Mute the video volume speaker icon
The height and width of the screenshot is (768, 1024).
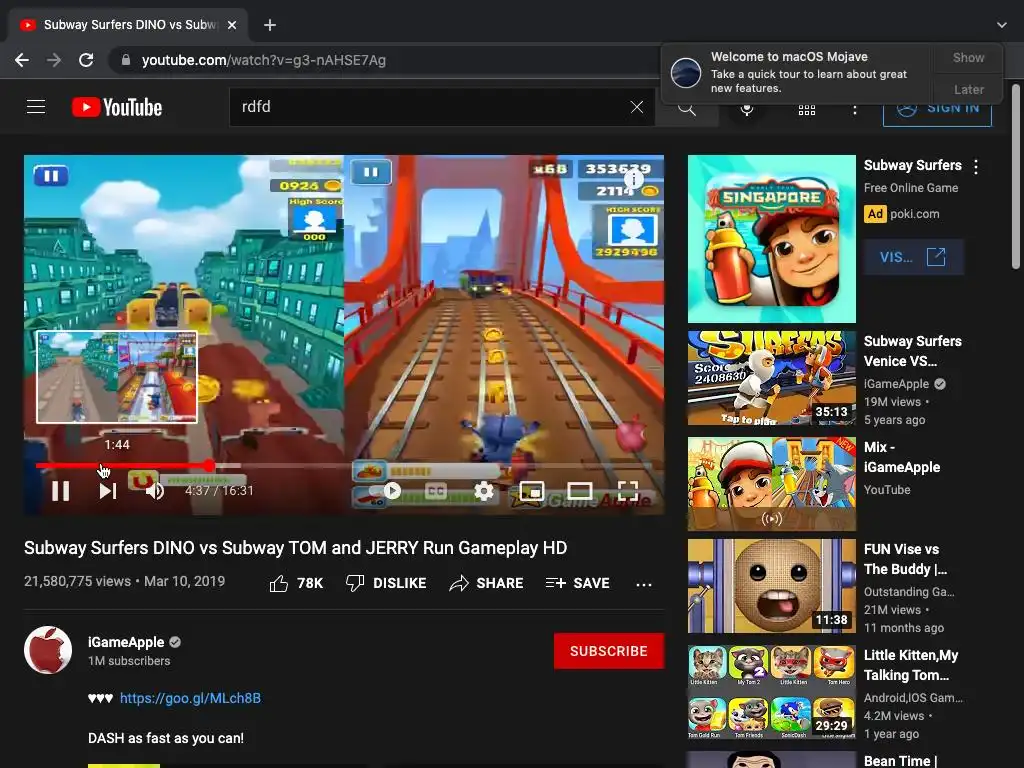click(x=155, y=490)
